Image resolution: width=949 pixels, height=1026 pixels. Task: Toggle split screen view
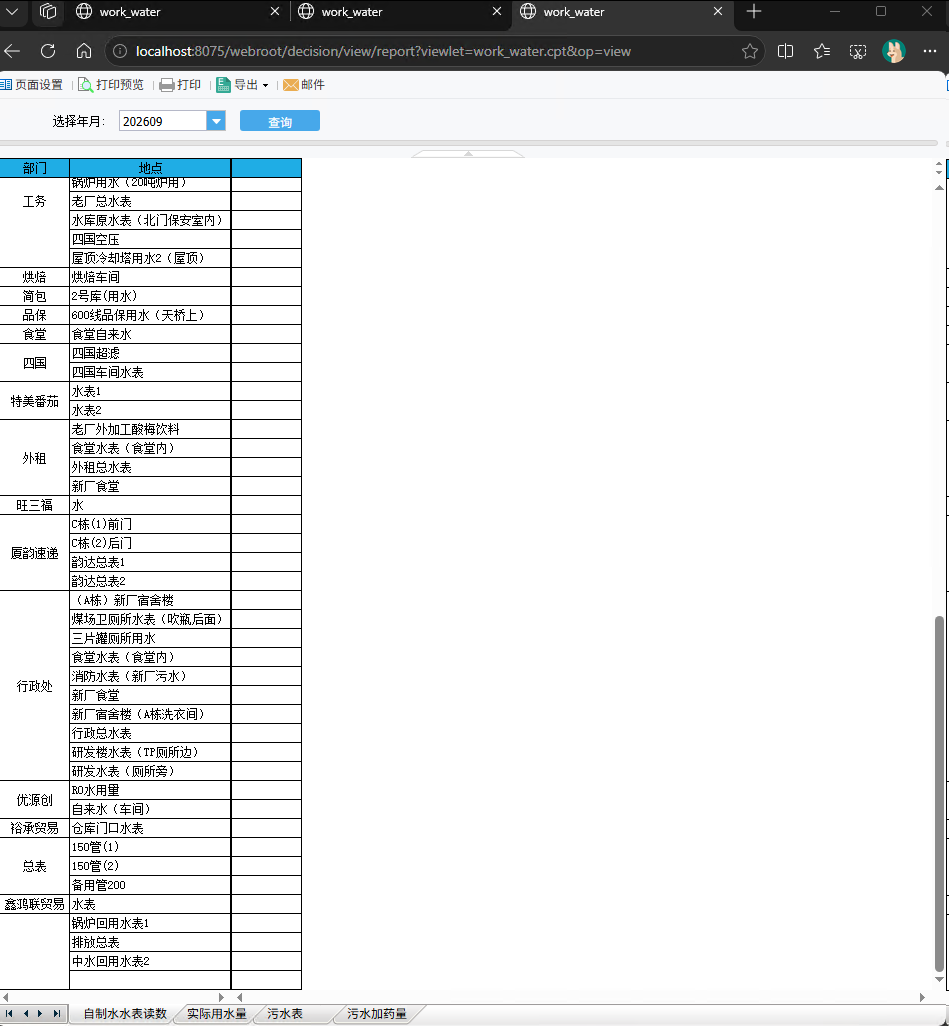pos(785,51)
